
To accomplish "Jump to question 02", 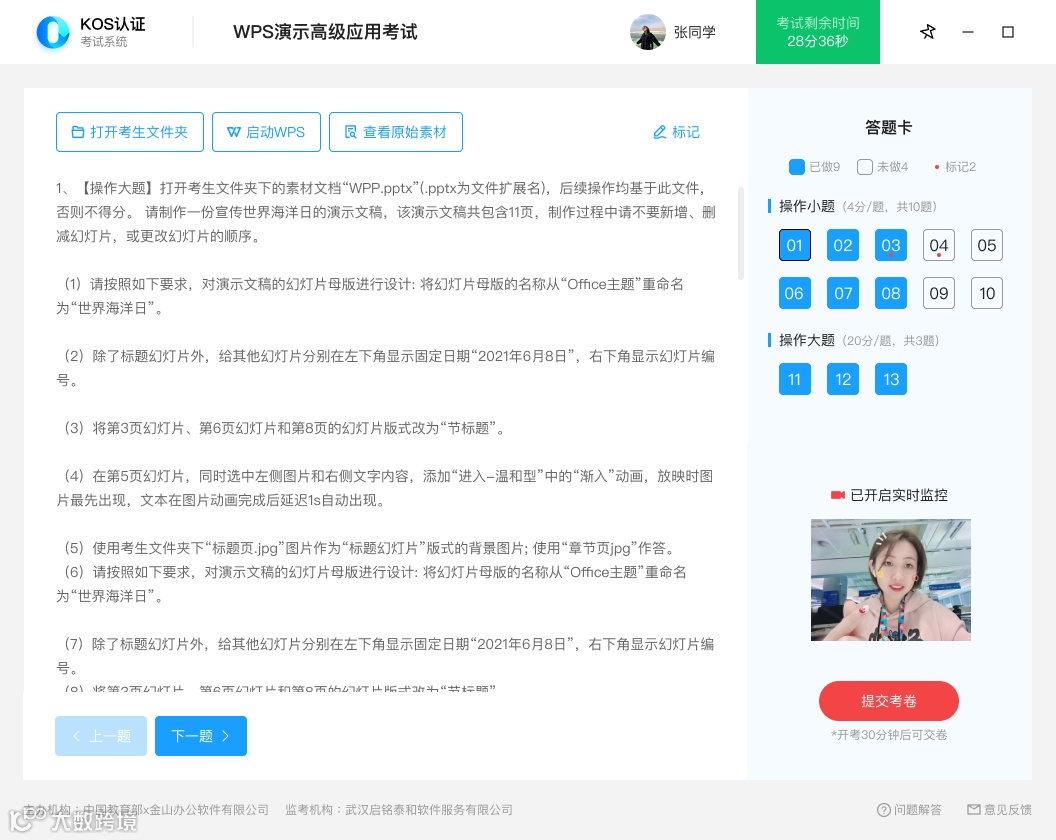I will click(x=843, y=245).
